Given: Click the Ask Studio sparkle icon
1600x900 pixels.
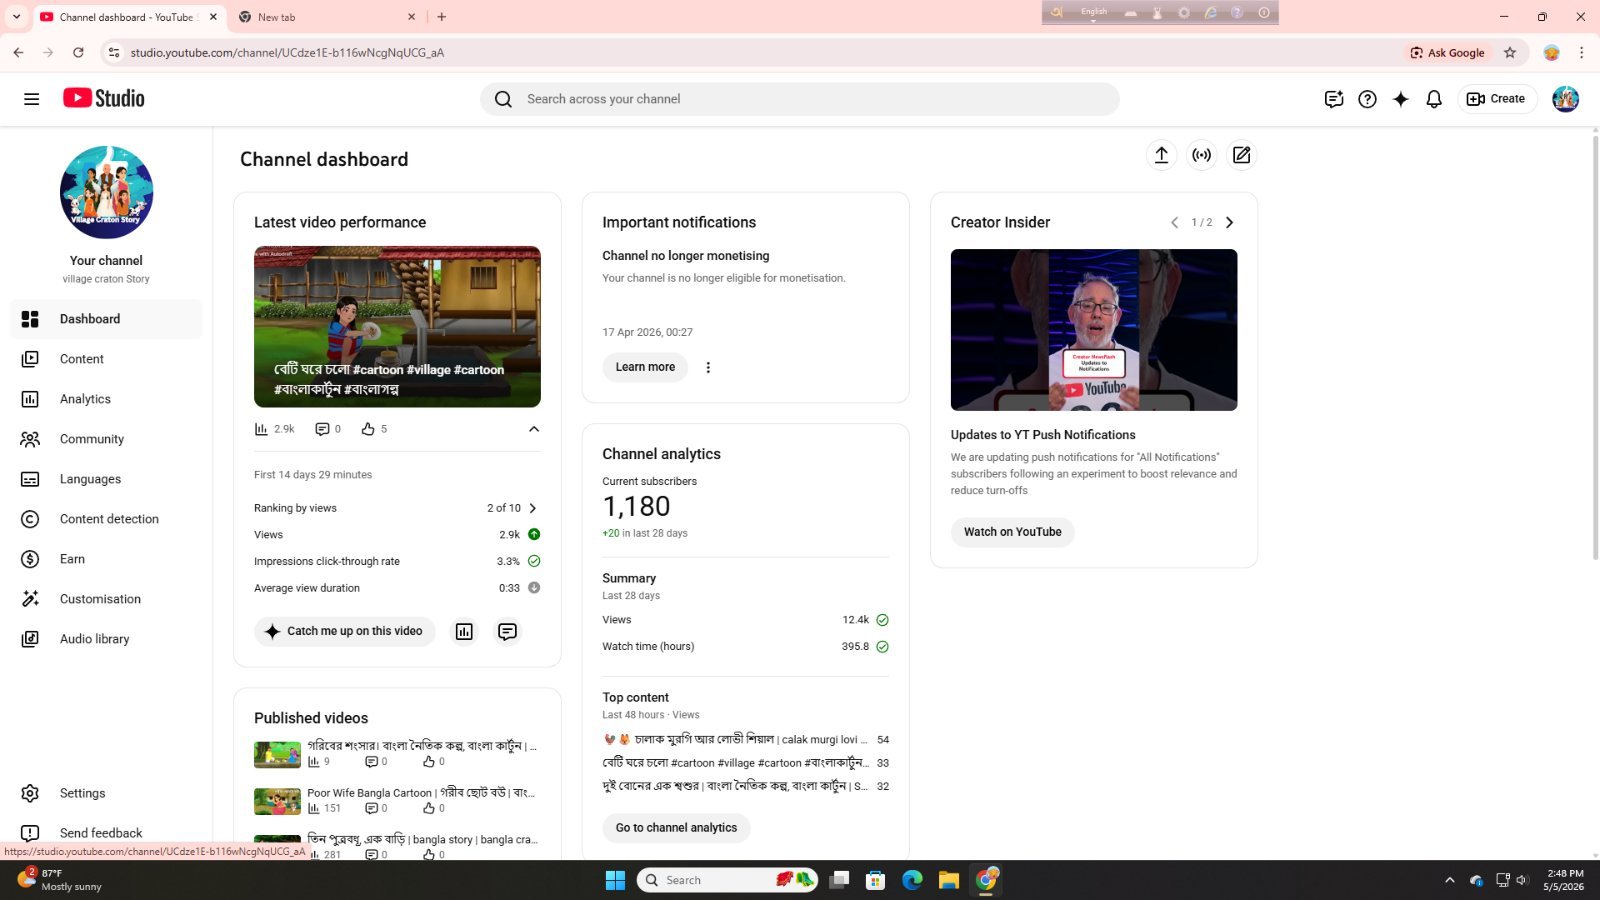Looking at the screenshot, I should click(x=1400, y=99).
